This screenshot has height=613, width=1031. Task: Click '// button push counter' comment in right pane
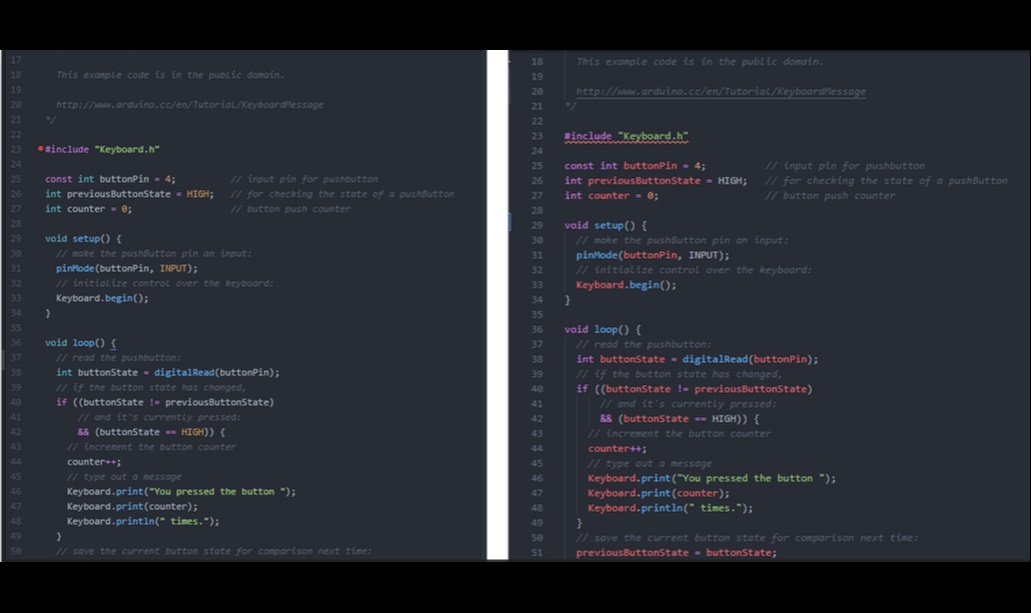click(830, 195)
